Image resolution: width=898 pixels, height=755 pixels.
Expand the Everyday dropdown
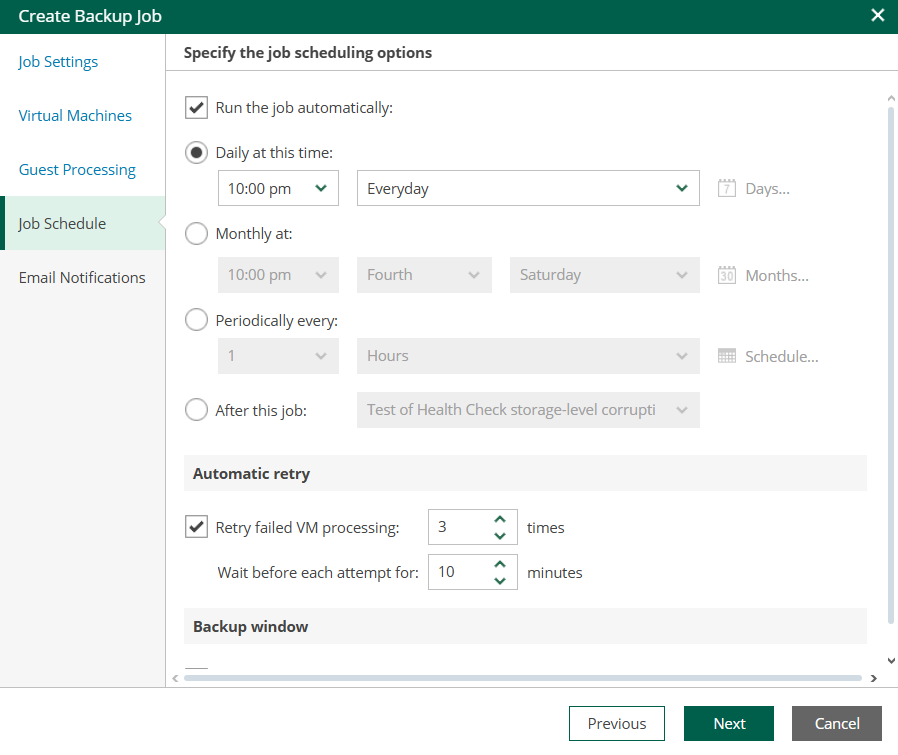[527, 188]
